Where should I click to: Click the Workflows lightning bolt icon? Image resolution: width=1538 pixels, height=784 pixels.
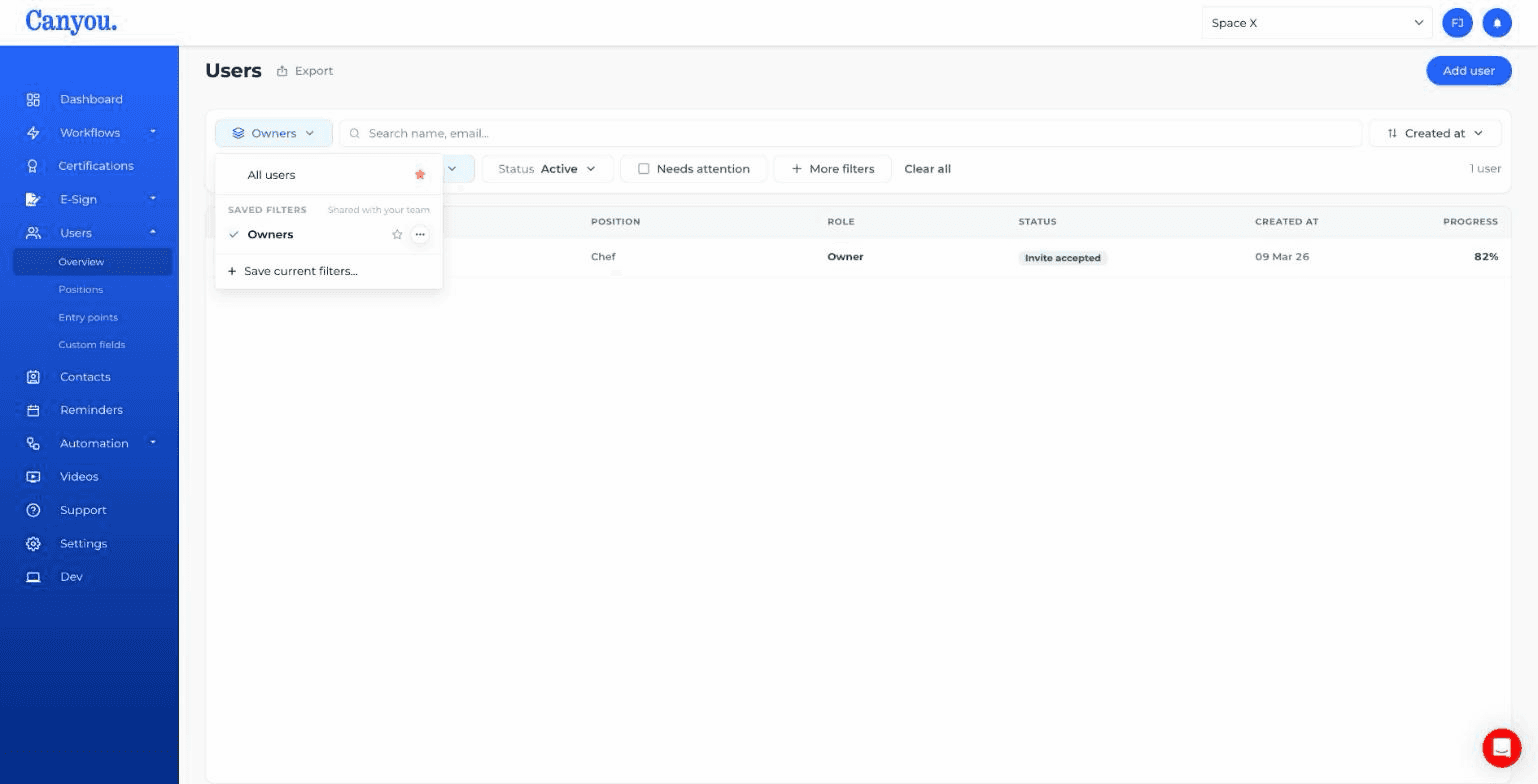[33, 133]
